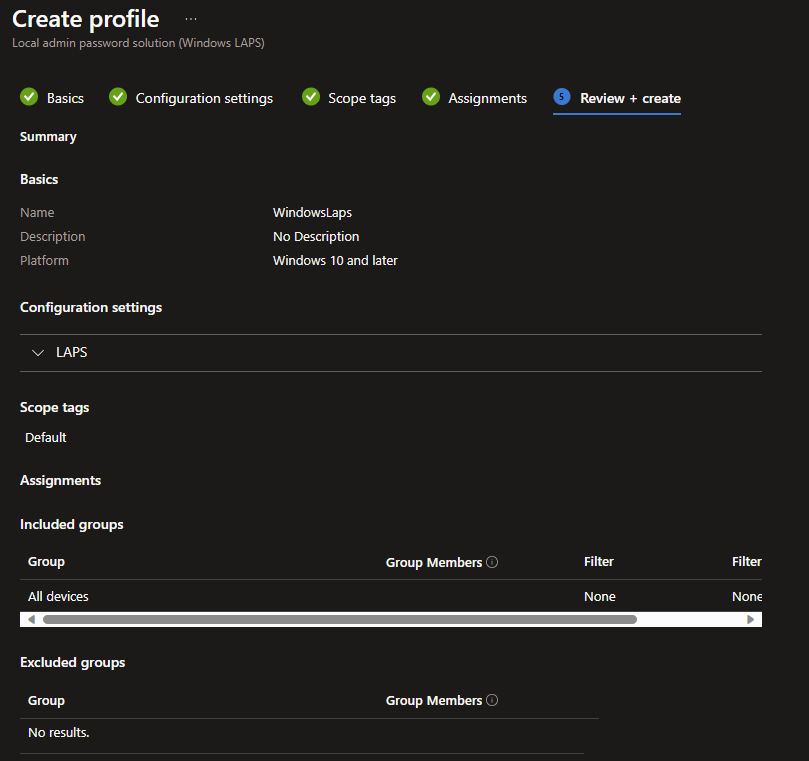This screenshot has width=809, height=761.
Task: Click the green checkmark beside Scope tags
Action: (311, 97)
